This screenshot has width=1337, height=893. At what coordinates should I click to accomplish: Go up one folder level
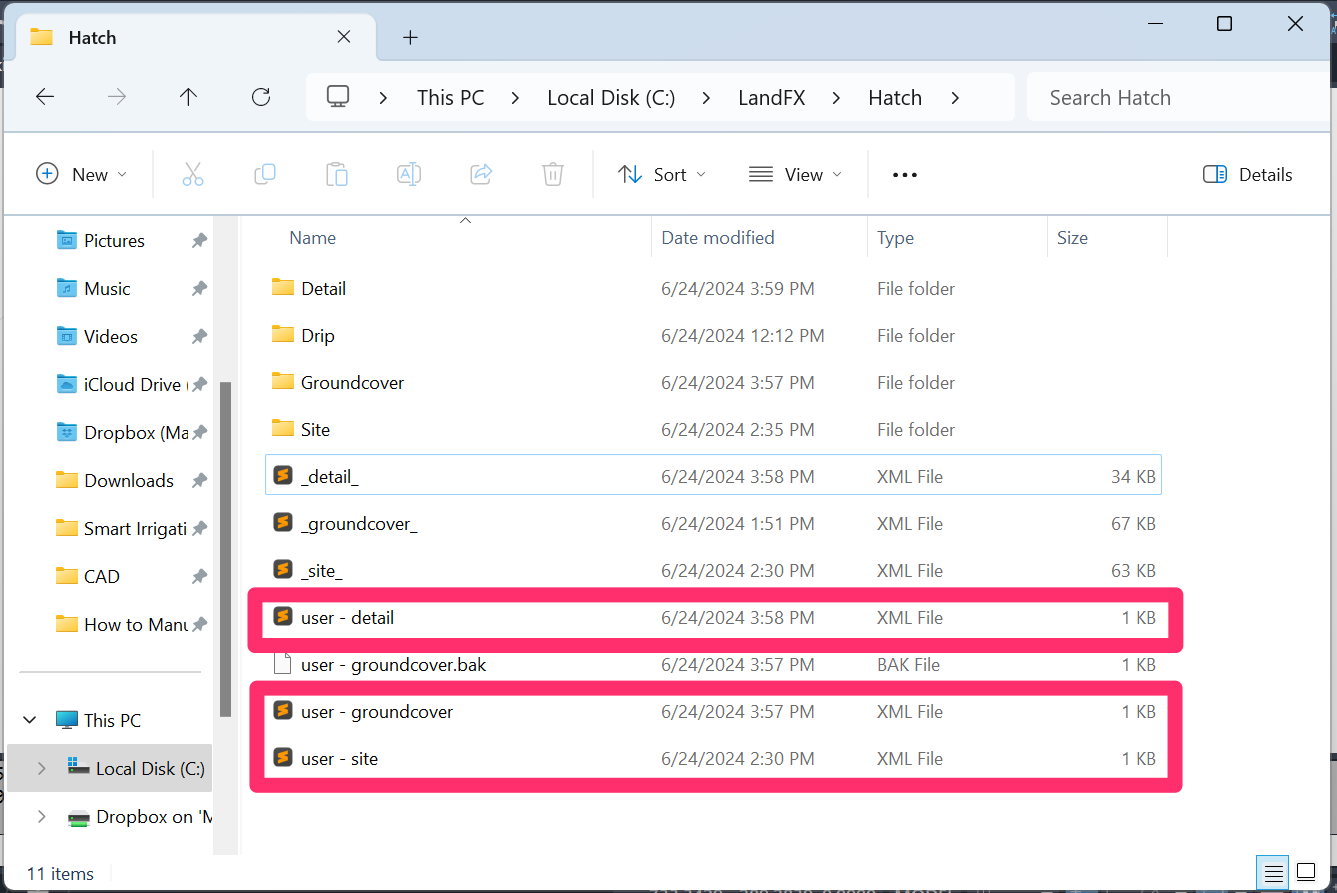(188, 97)
